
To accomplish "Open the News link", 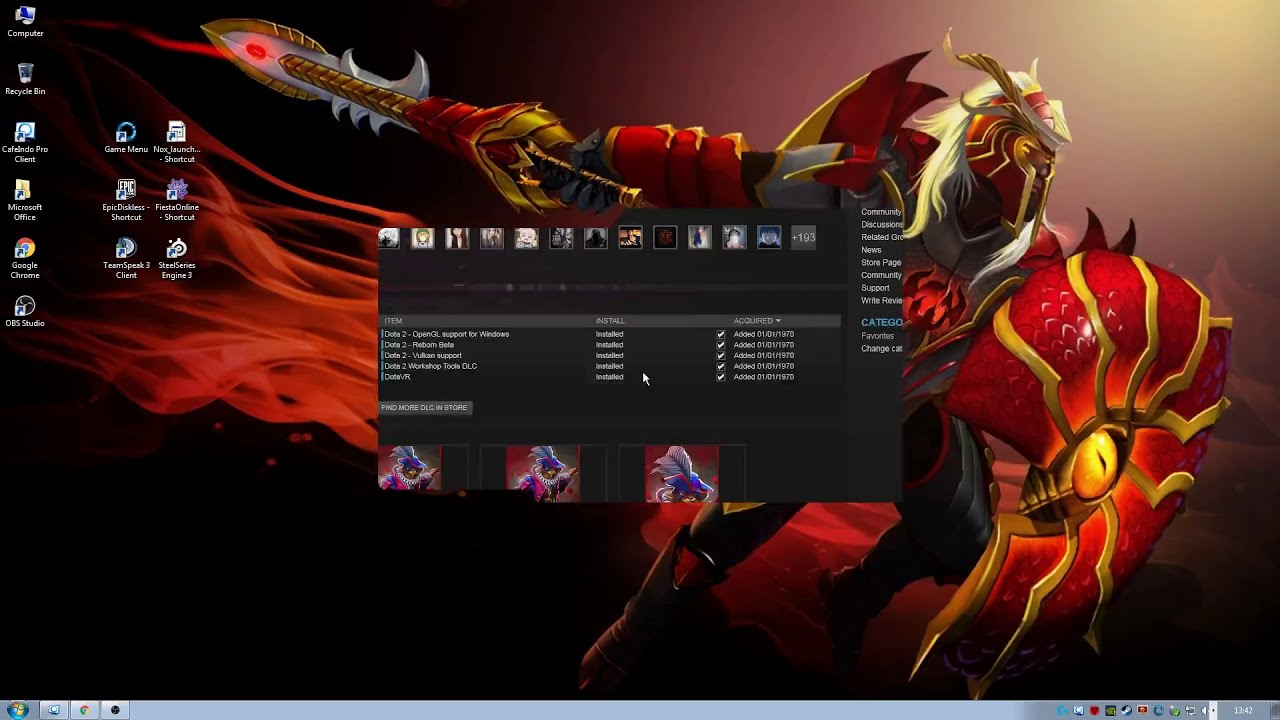I will (x=871, y=250).
